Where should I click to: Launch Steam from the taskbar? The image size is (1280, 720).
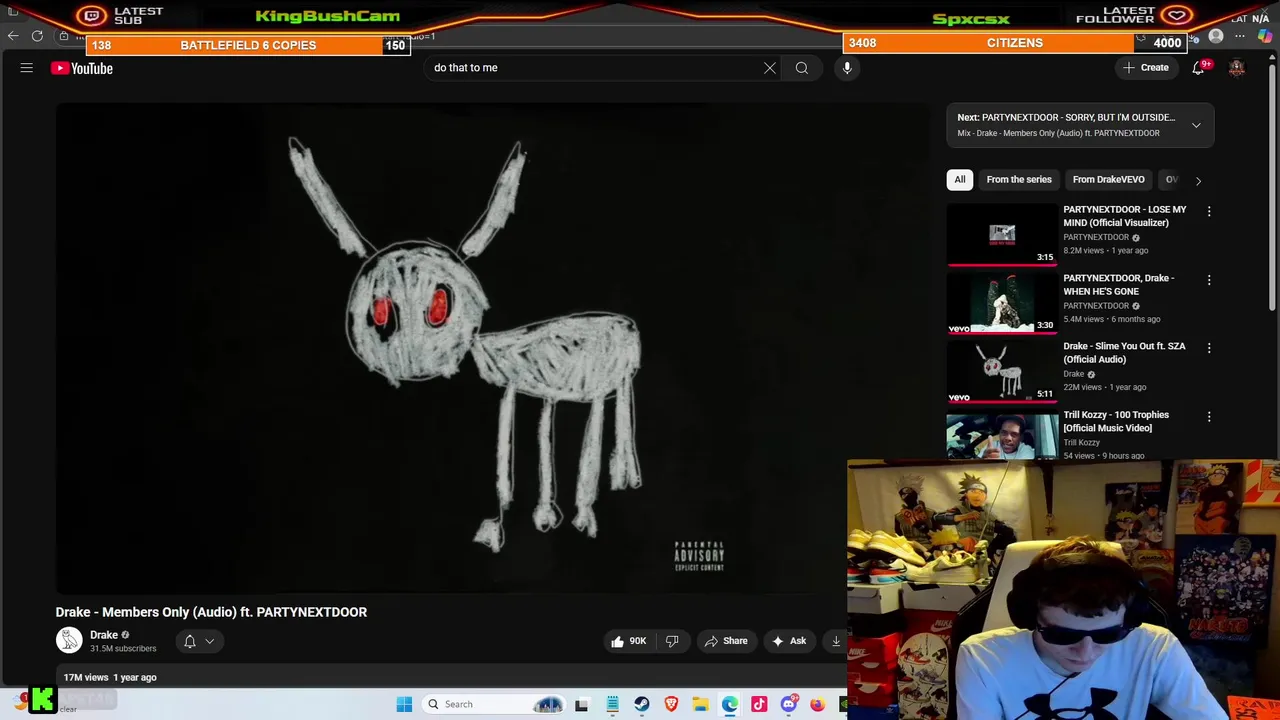[x=642, y=704]
